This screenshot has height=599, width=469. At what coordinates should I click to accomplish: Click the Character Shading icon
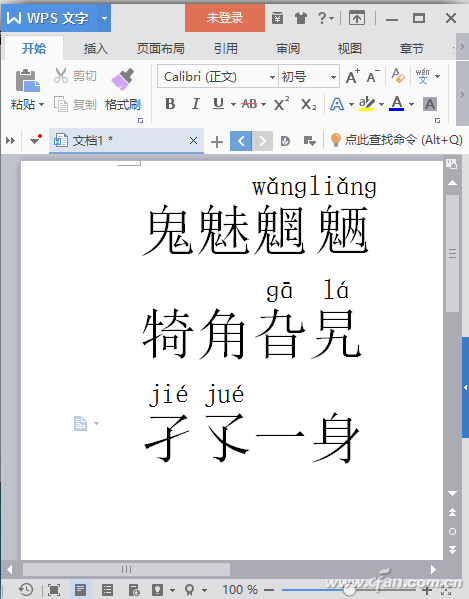[x=430, y=104]
